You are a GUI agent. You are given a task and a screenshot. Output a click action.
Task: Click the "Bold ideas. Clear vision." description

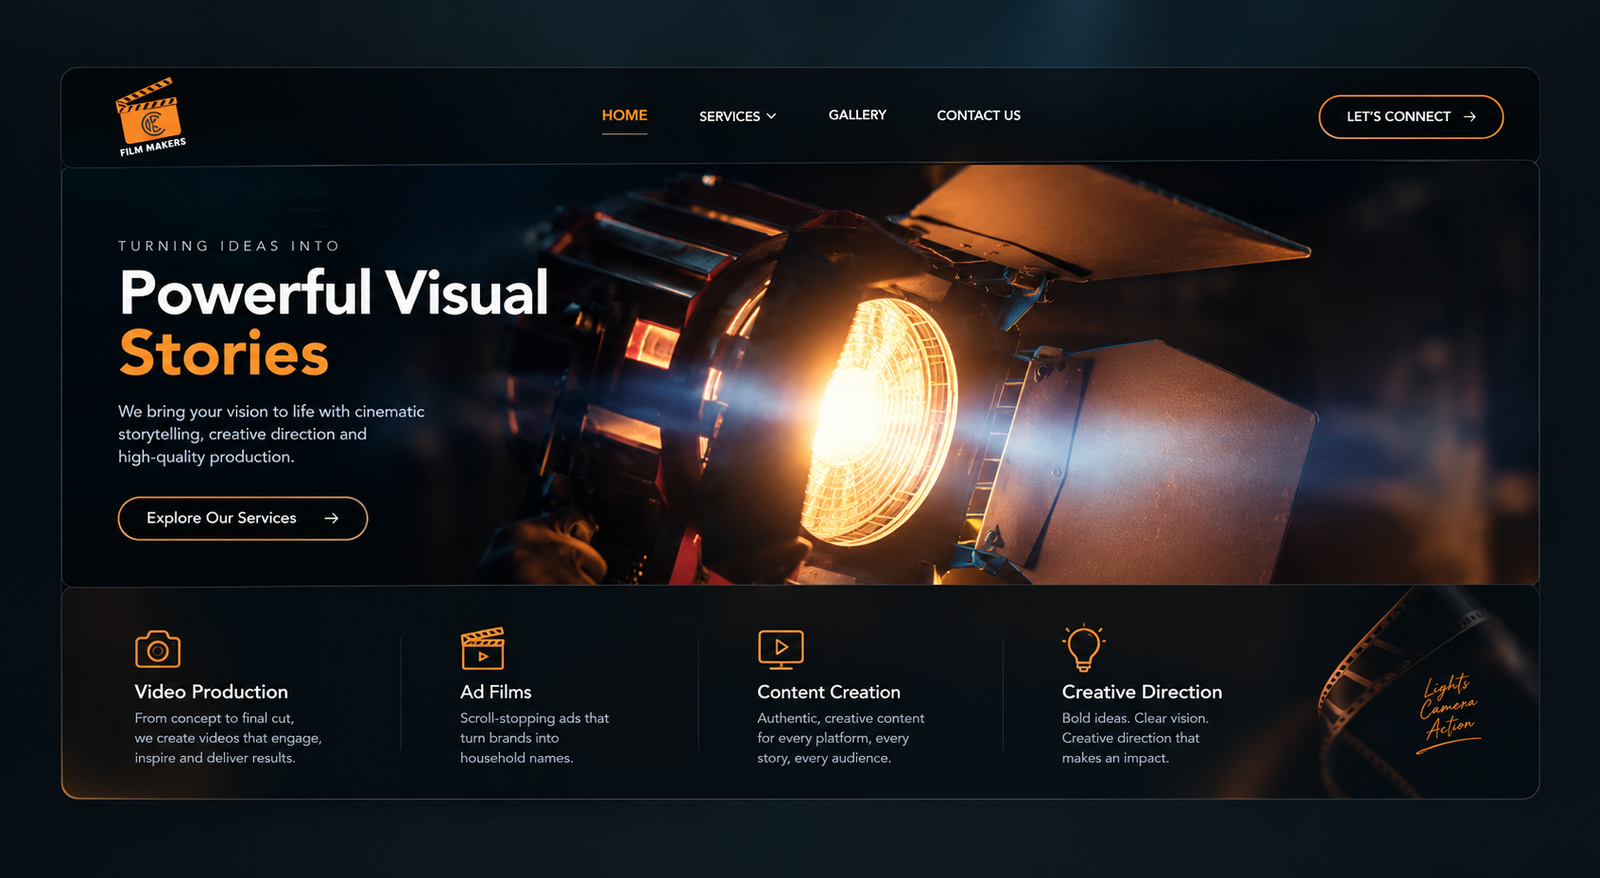point(1135,738)
